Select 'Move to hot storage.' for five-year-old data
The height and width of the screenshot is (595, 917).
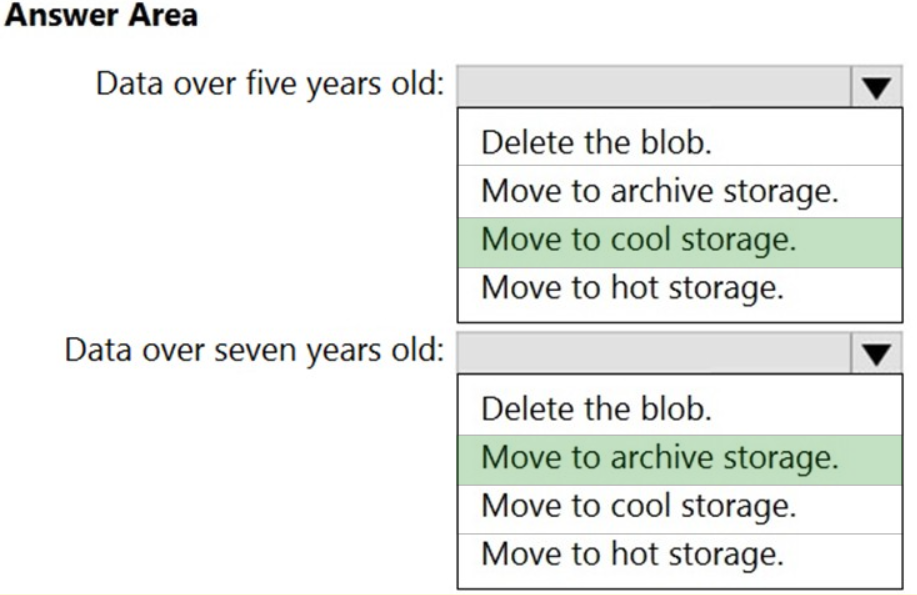[x=632, y=288]
